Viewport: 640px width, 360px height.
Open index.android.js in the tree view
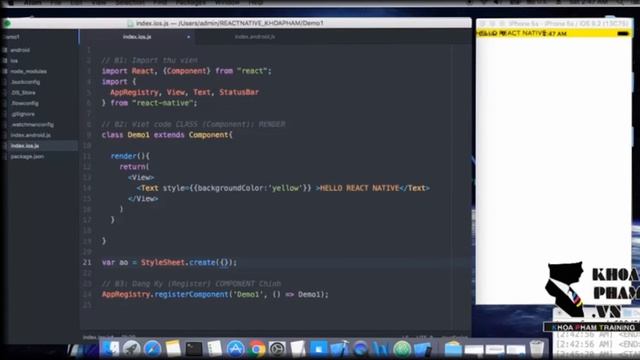point(31,135)
